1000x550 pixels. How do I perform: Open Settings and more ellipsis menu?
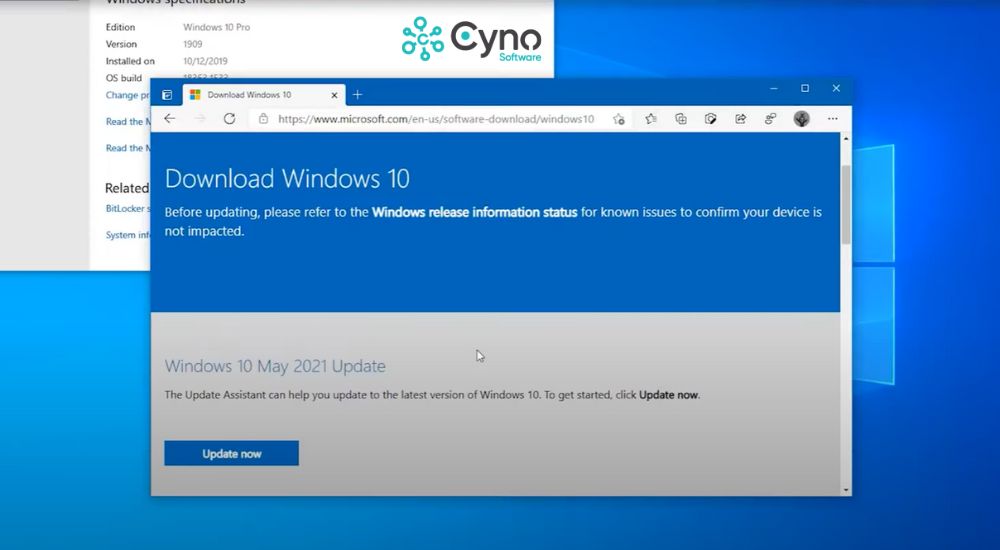pos(832,119)
